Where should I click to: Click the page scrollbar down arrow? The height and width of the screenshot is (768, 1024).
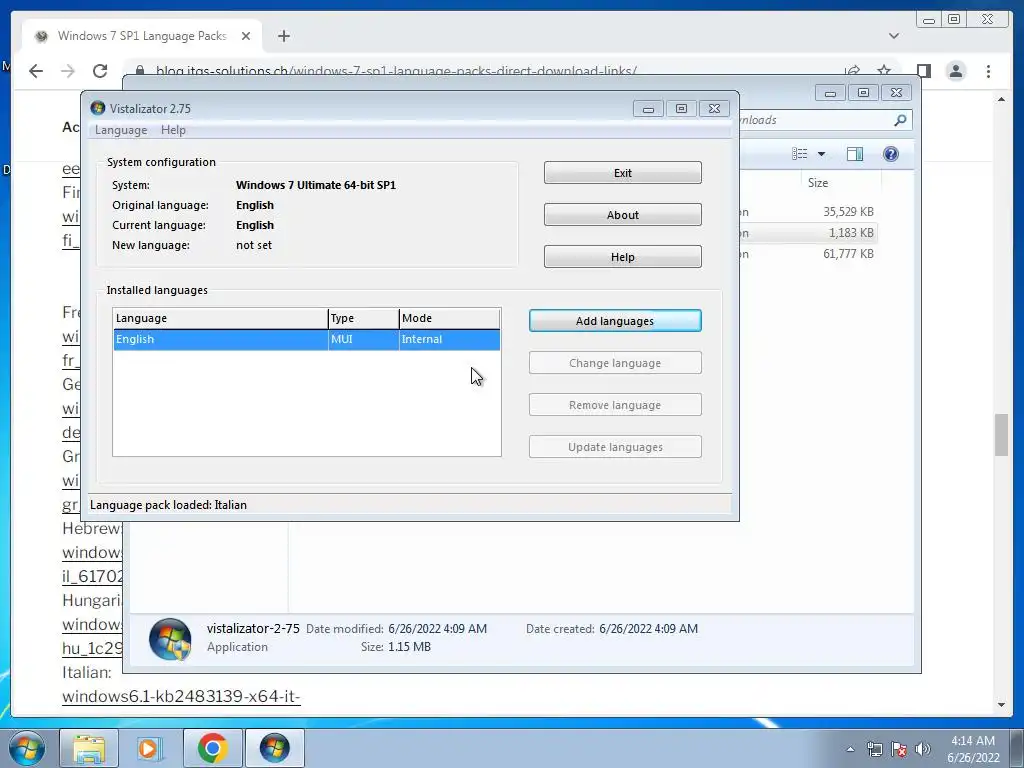tap(1002, 705)
